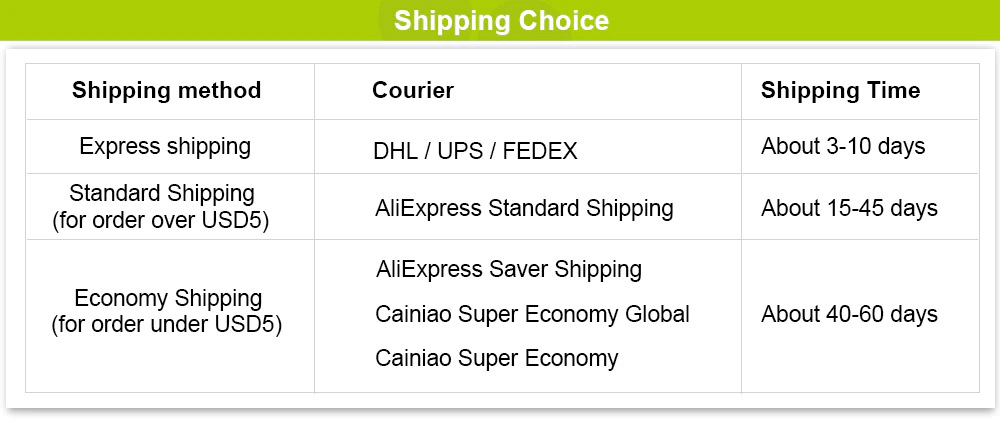Click the Shipping Choice banner title

click(500, 21)
